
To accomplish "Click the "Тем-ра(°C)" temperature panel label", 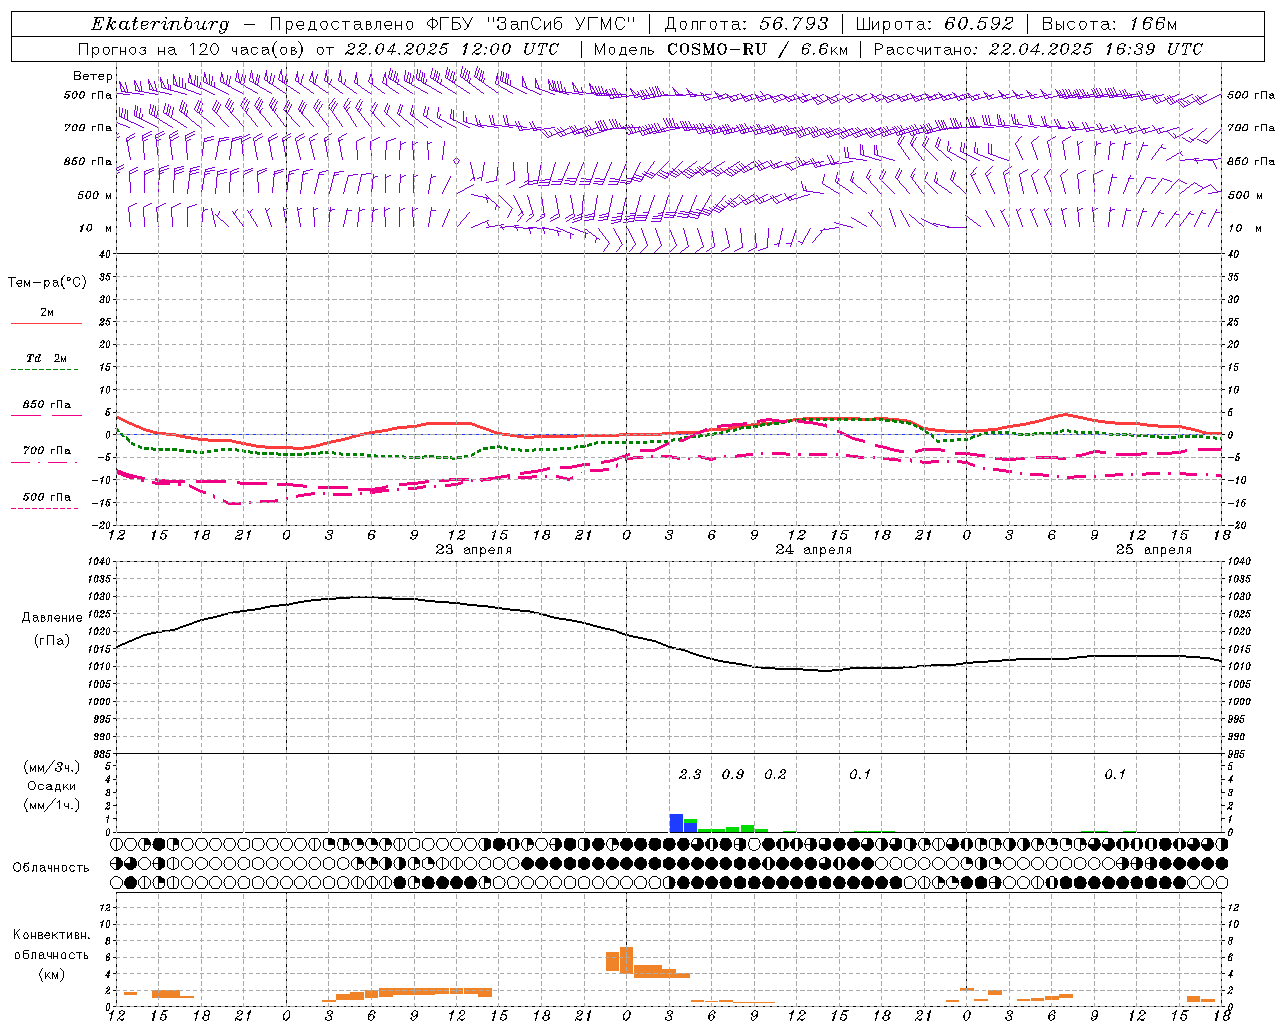I will click(47, 283).
